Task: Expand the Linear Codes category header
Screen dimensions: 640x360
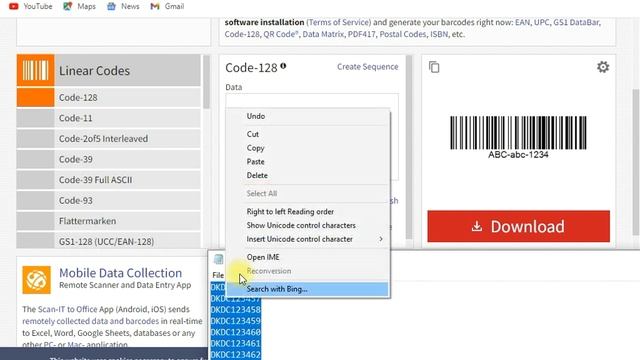Action: [x=109, y=70]
